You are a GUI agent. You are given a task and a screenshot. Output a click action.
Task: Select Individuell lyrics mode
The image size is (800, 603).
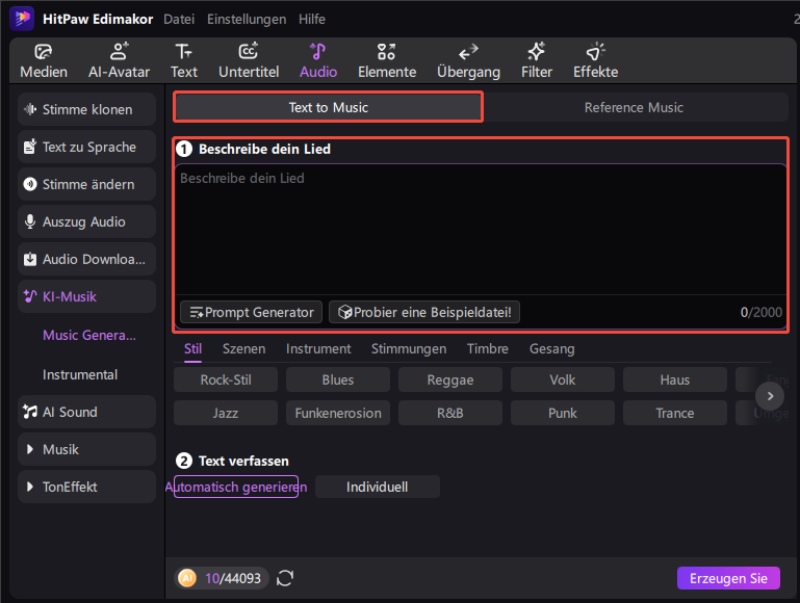377,487
